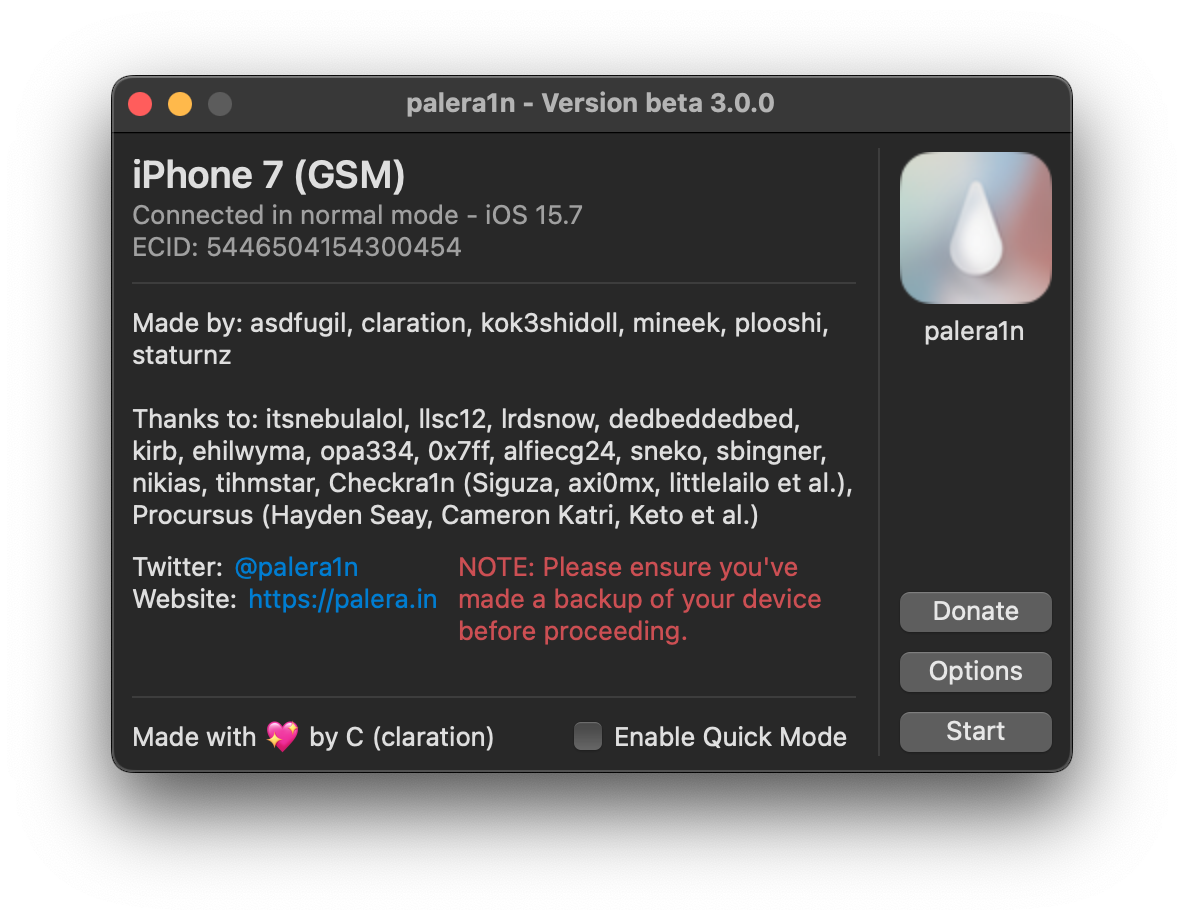Click the Donate button

976,611
